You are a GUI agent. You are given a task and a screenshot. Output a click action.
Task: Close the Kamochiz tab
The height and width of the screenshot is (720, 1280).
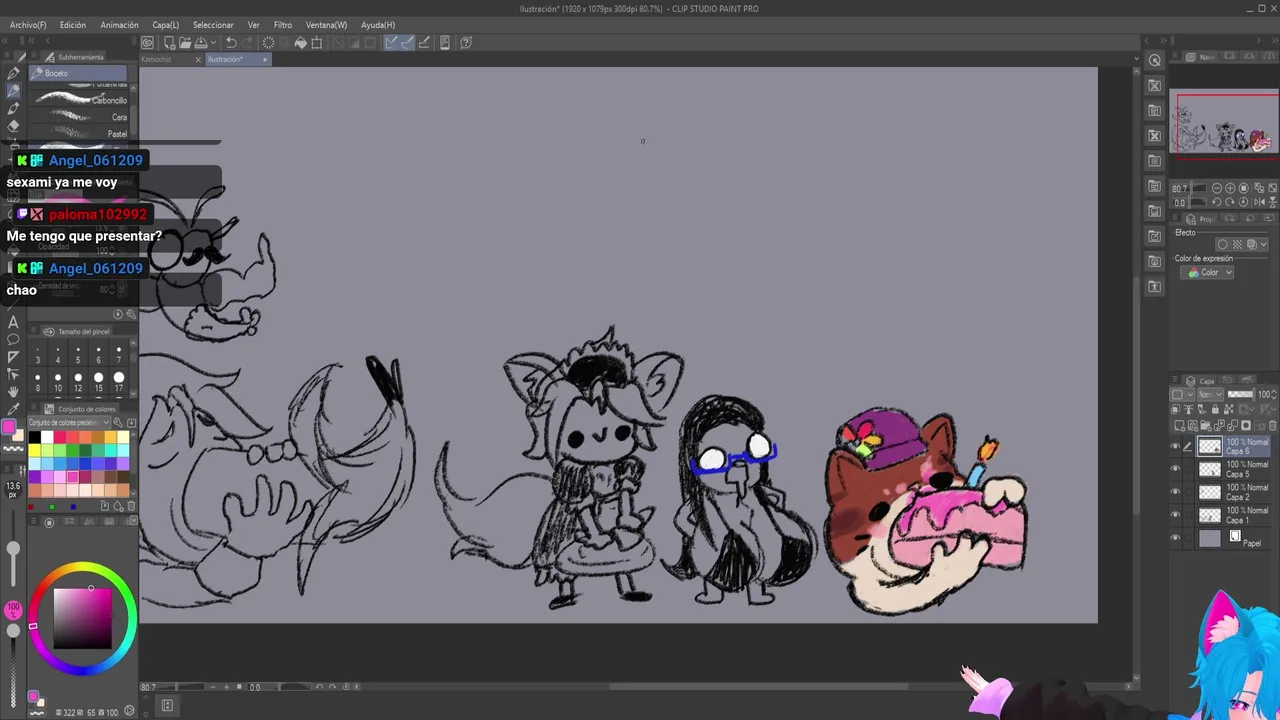click(198, 59)
